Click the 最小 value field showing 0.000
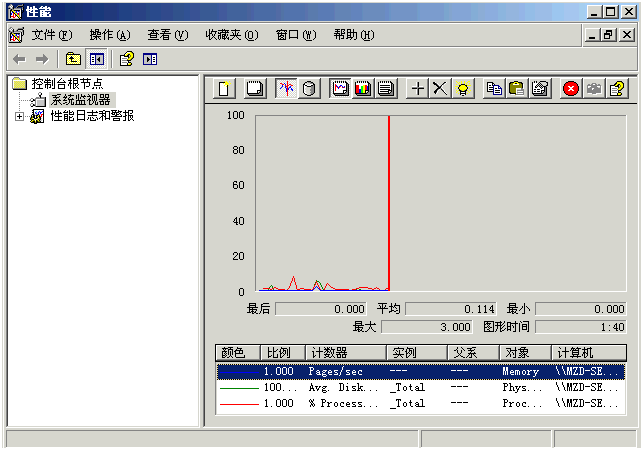This screenshot has width=643, height=450. tap(581, 309)
